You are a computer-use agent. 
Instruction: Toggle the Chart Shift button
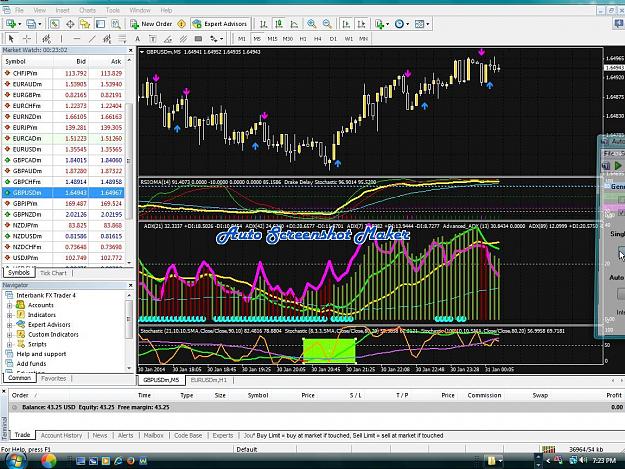361,24
